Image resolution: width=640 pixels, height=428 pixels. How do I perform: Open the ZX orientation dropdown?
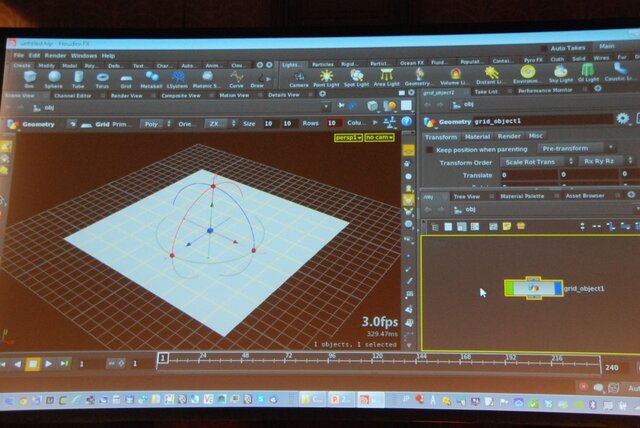(x=220, y=124)
